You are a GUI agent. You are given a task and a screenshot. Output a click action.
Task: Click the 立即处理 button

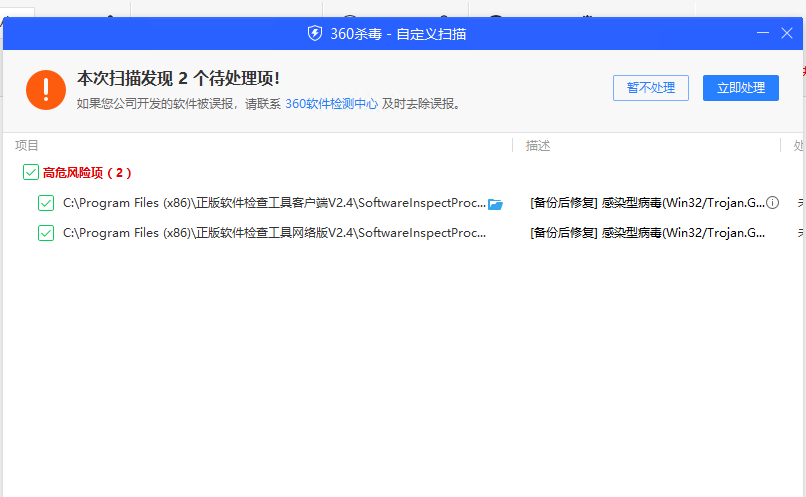741,88
